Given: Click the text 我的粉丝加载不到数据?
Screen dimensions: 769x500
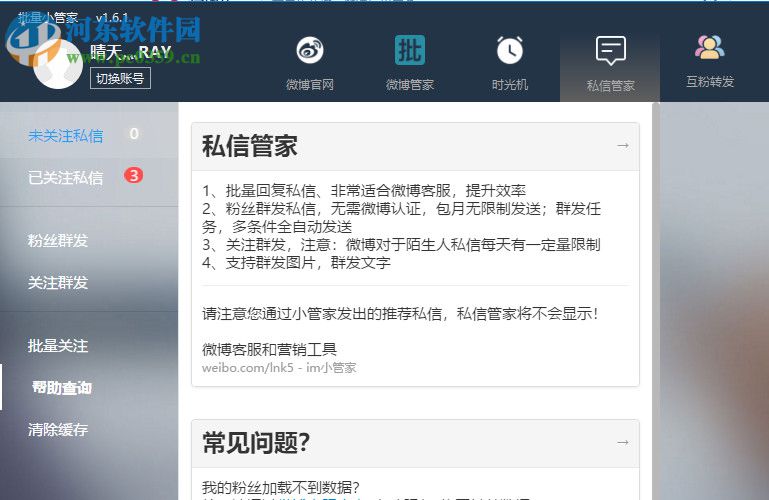Looking at the screenshot, I should [x=281, y=488].
